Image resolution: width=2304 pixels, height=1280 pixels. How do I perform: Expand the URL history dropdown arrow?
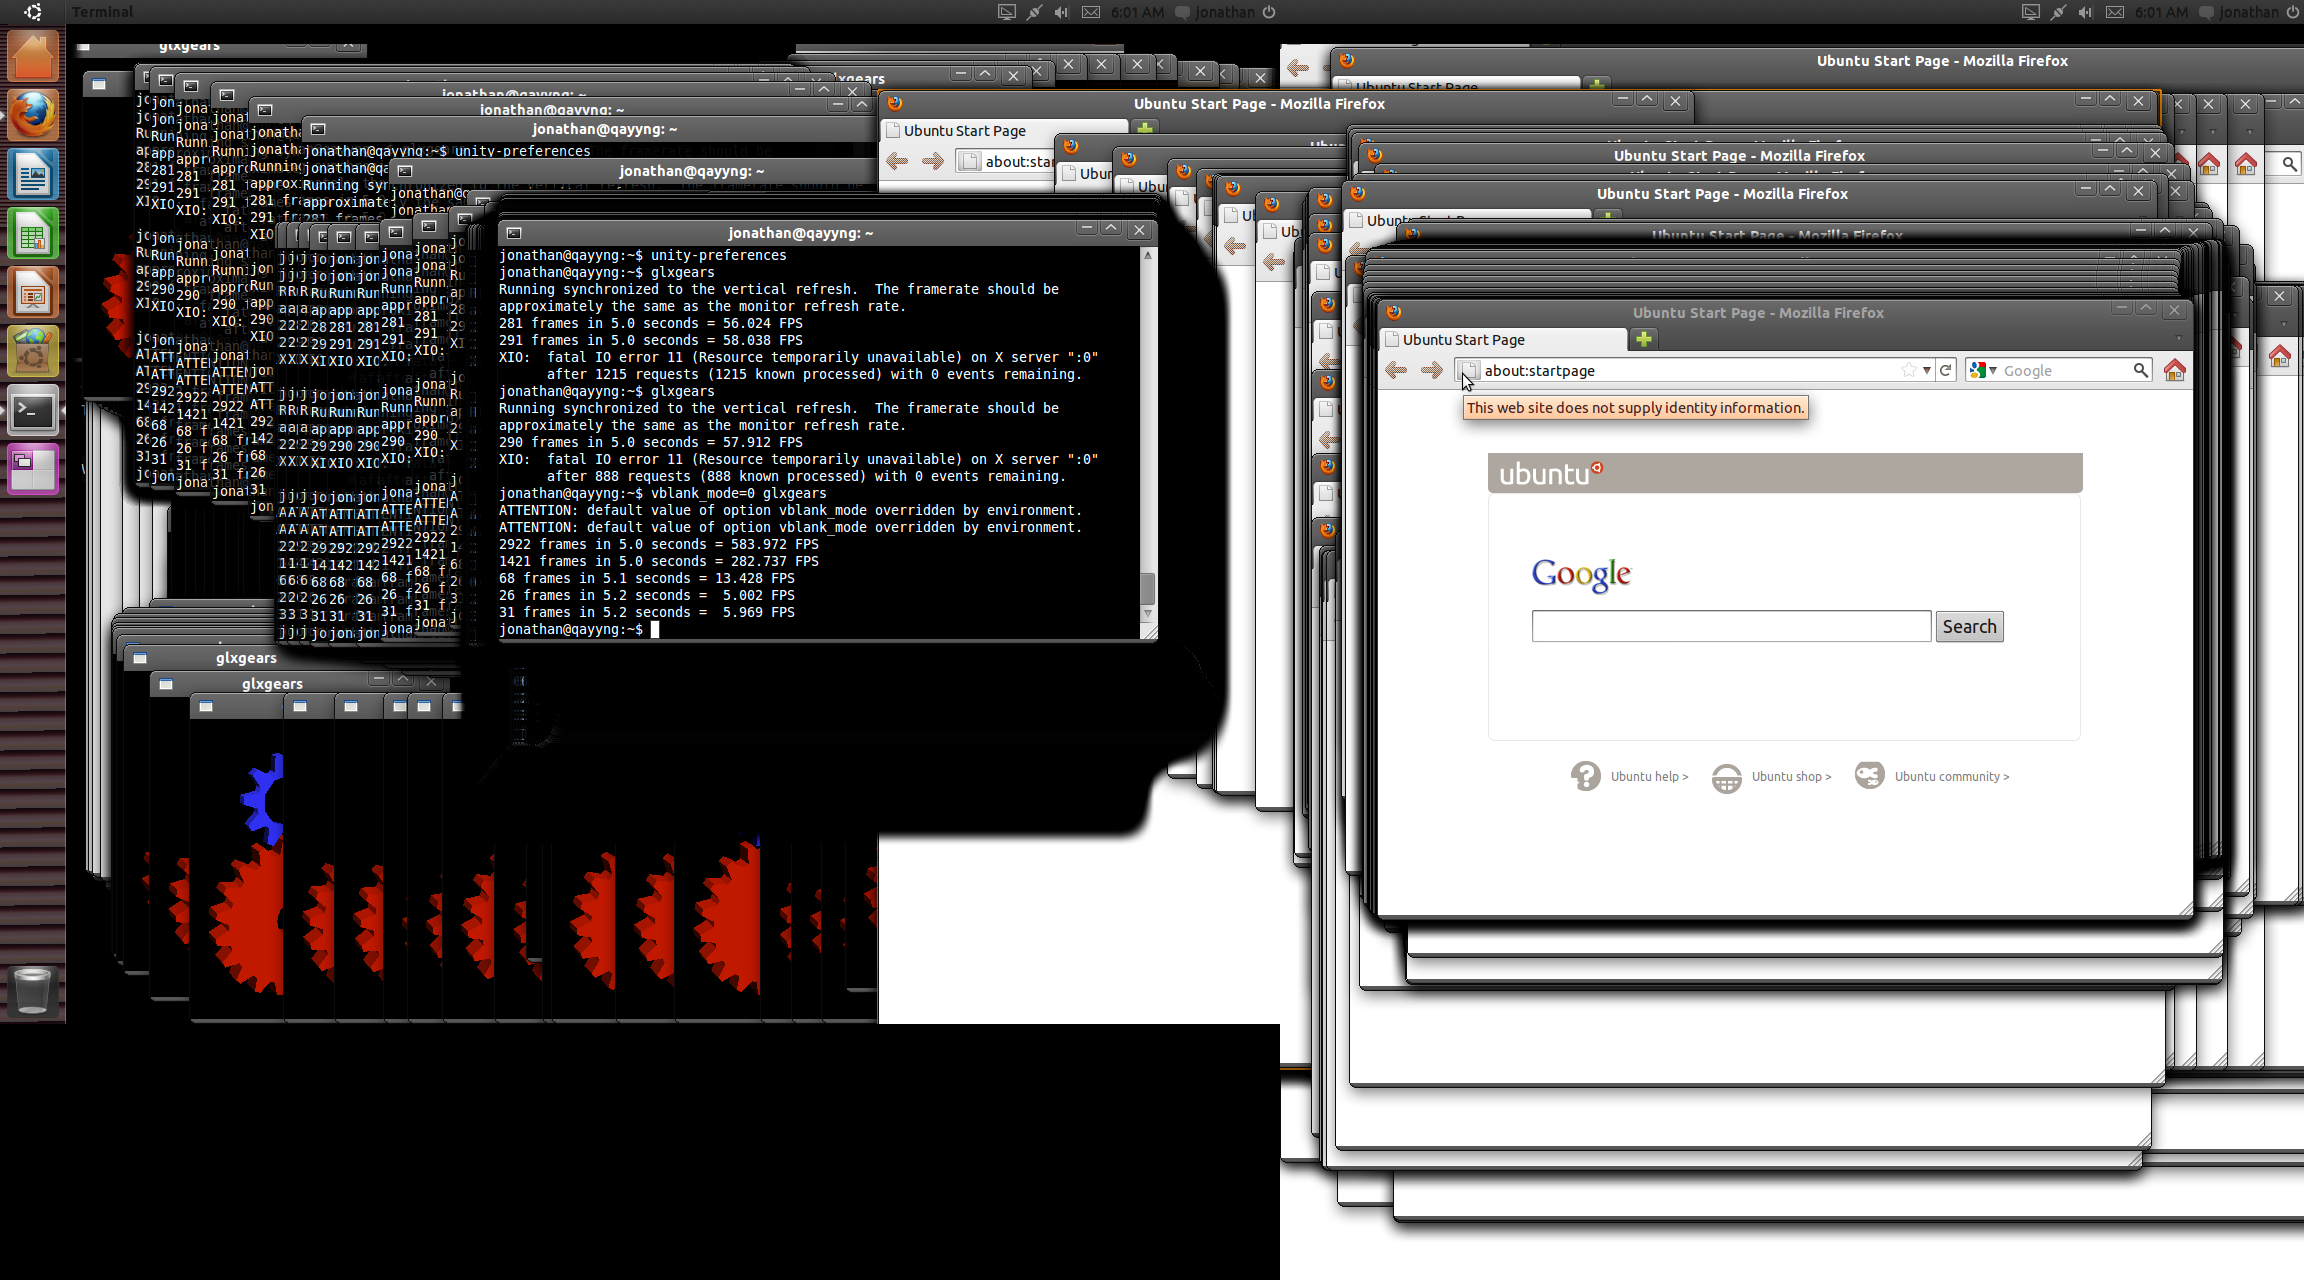(1926, 370)
